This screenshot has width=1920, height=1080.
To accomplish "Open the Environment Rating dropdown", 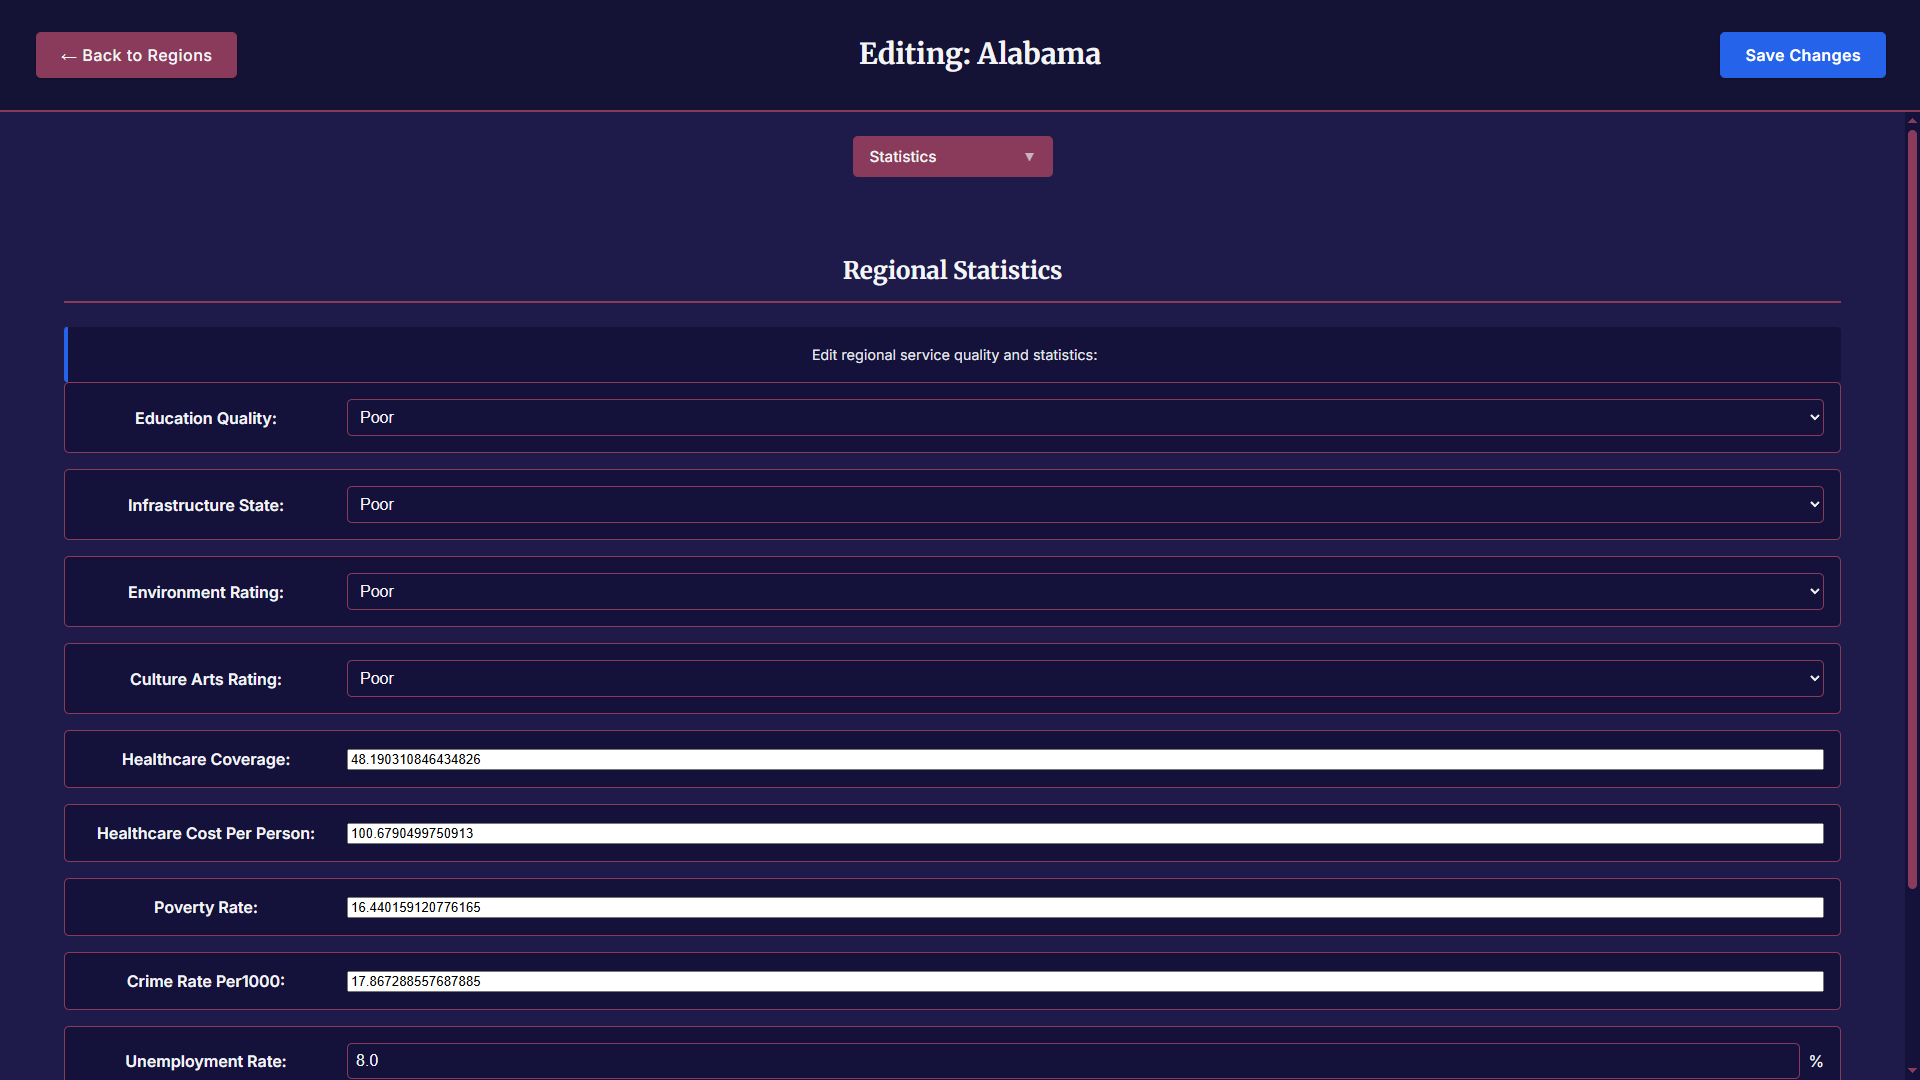I will pyautogui.click(x=1084, y=592).
